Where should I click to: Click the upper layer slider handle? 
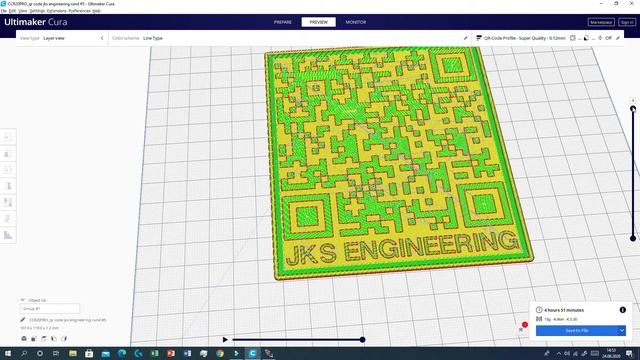(633, 109)
